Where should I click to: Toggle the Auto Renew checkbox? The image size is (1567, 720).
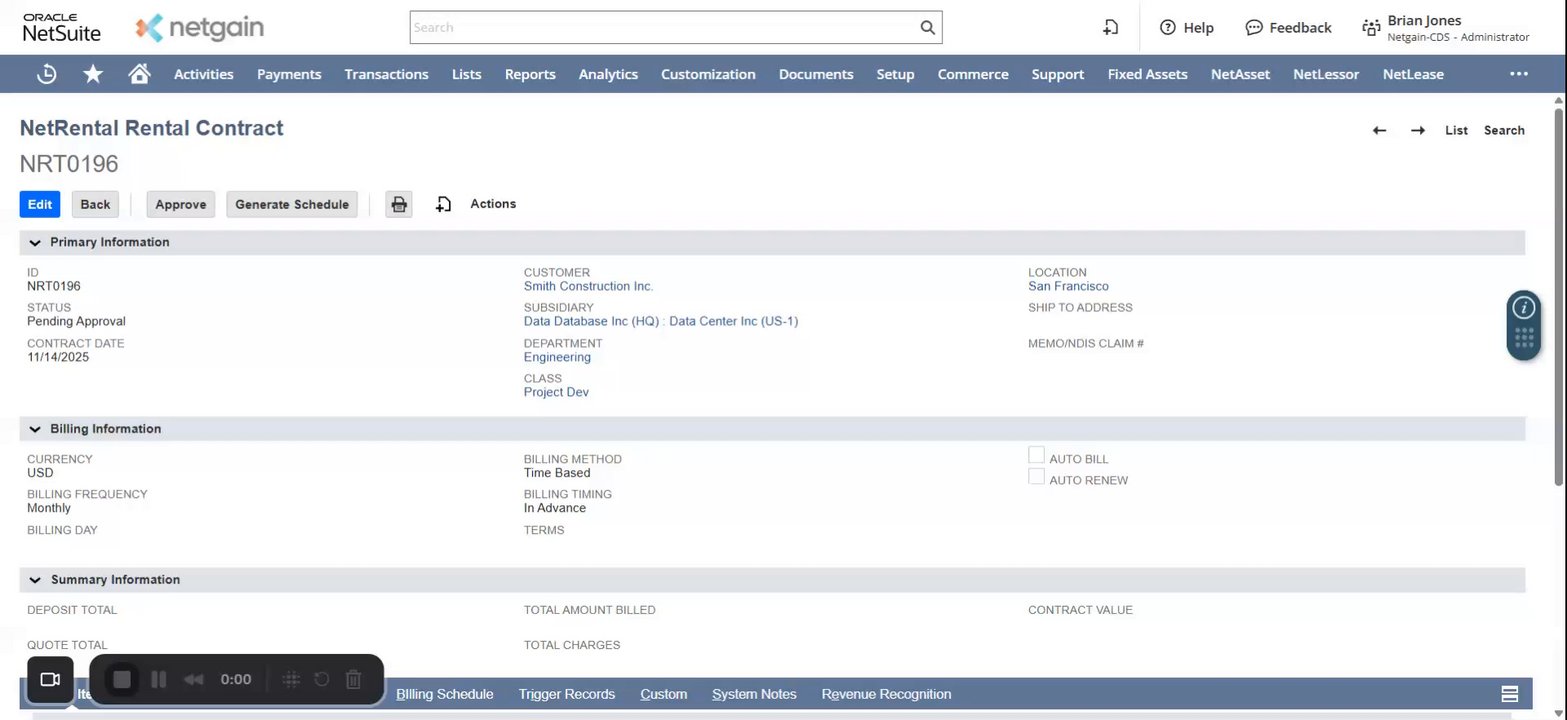(x=1037, y=476)
